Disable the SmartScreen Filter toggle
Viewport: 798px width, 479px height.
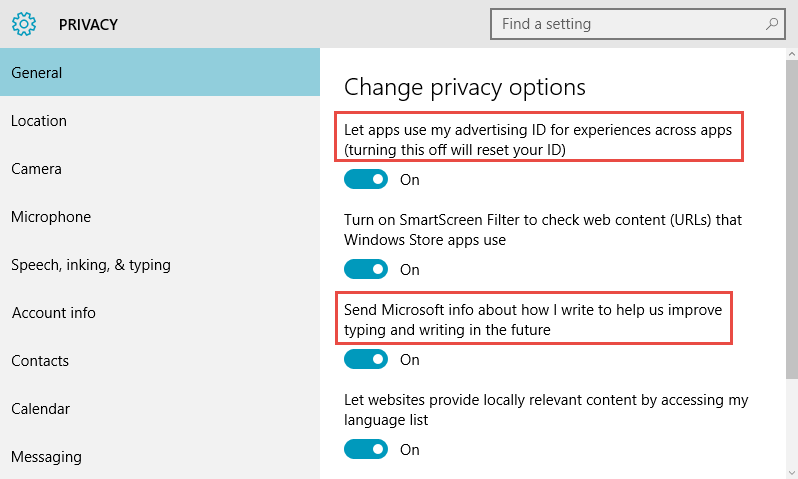[x=366, y=269]
